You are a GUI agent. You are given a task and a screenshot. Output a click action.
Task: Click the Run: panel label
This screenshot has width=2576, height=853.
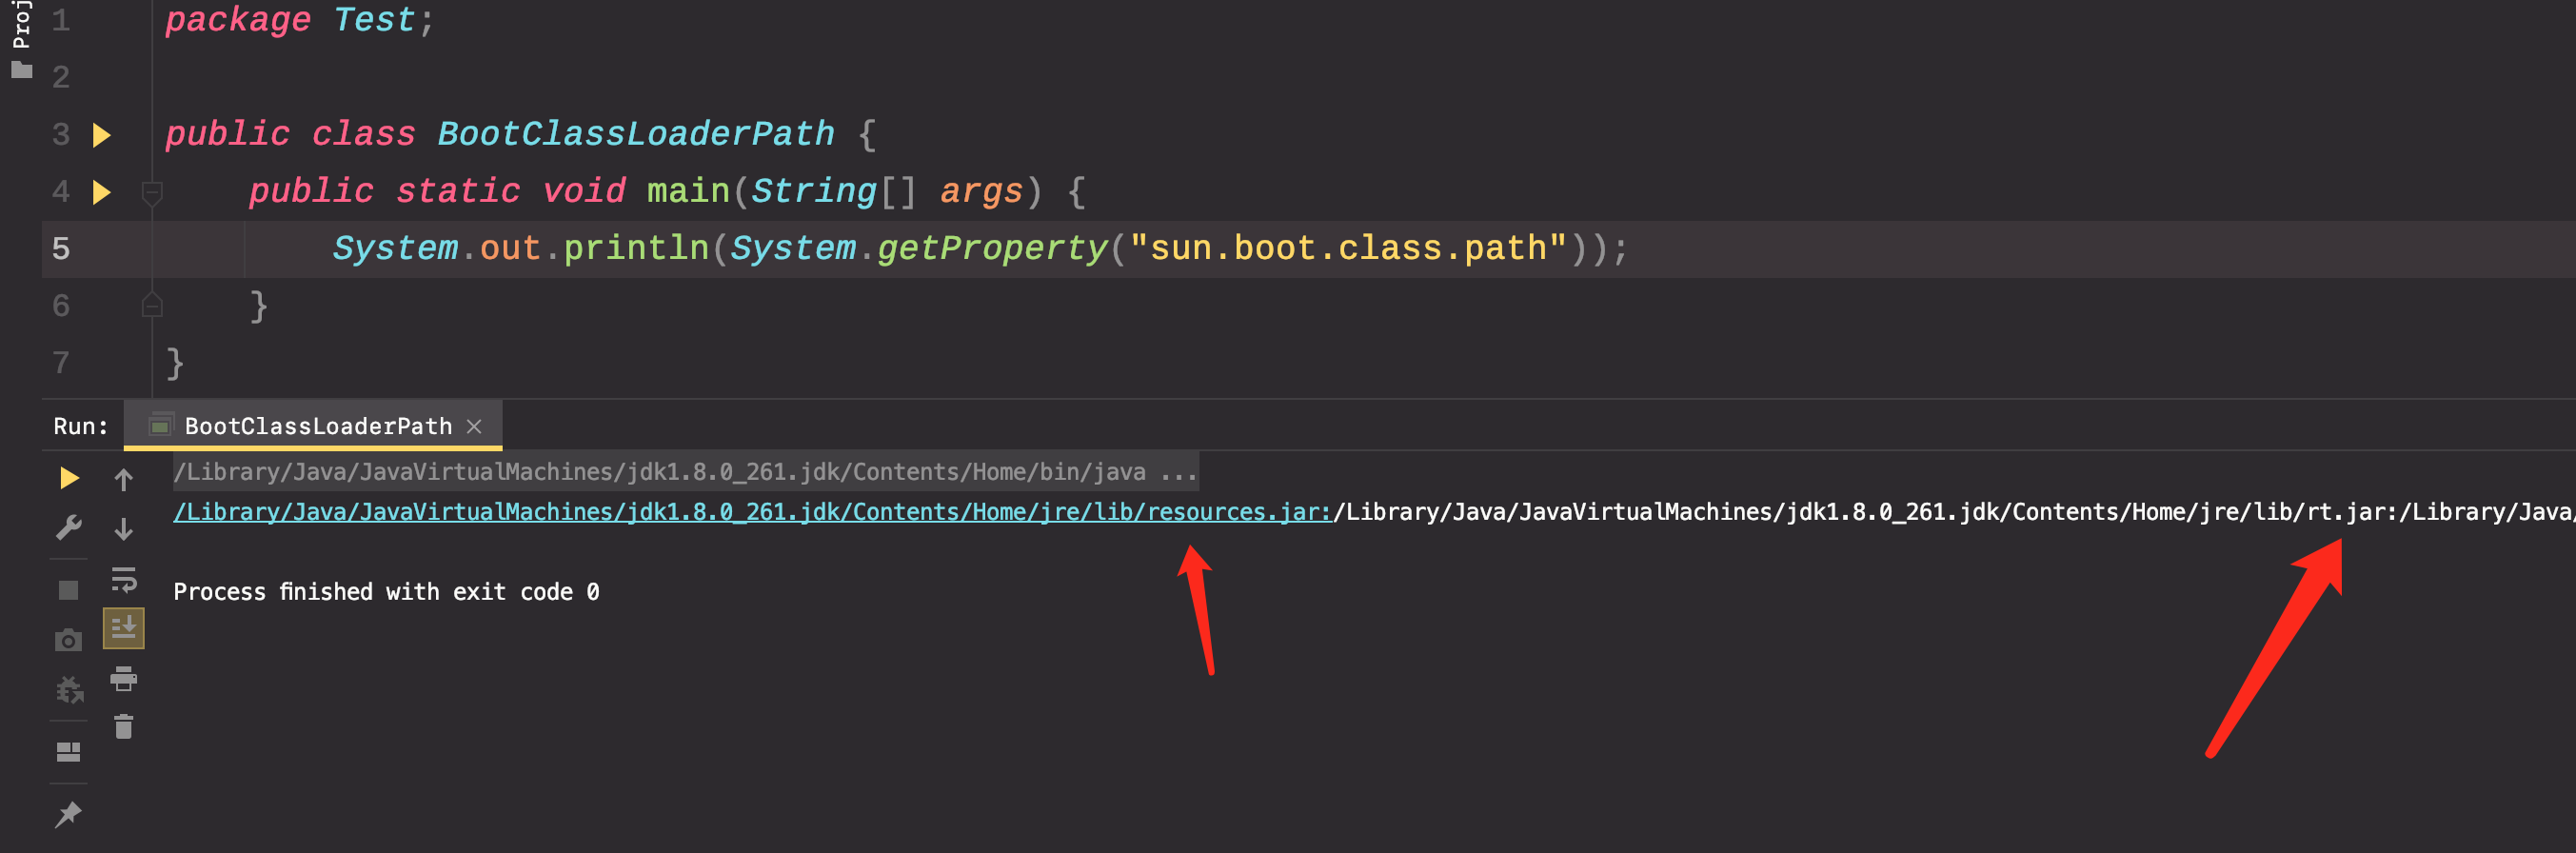(x=80, y=426)
